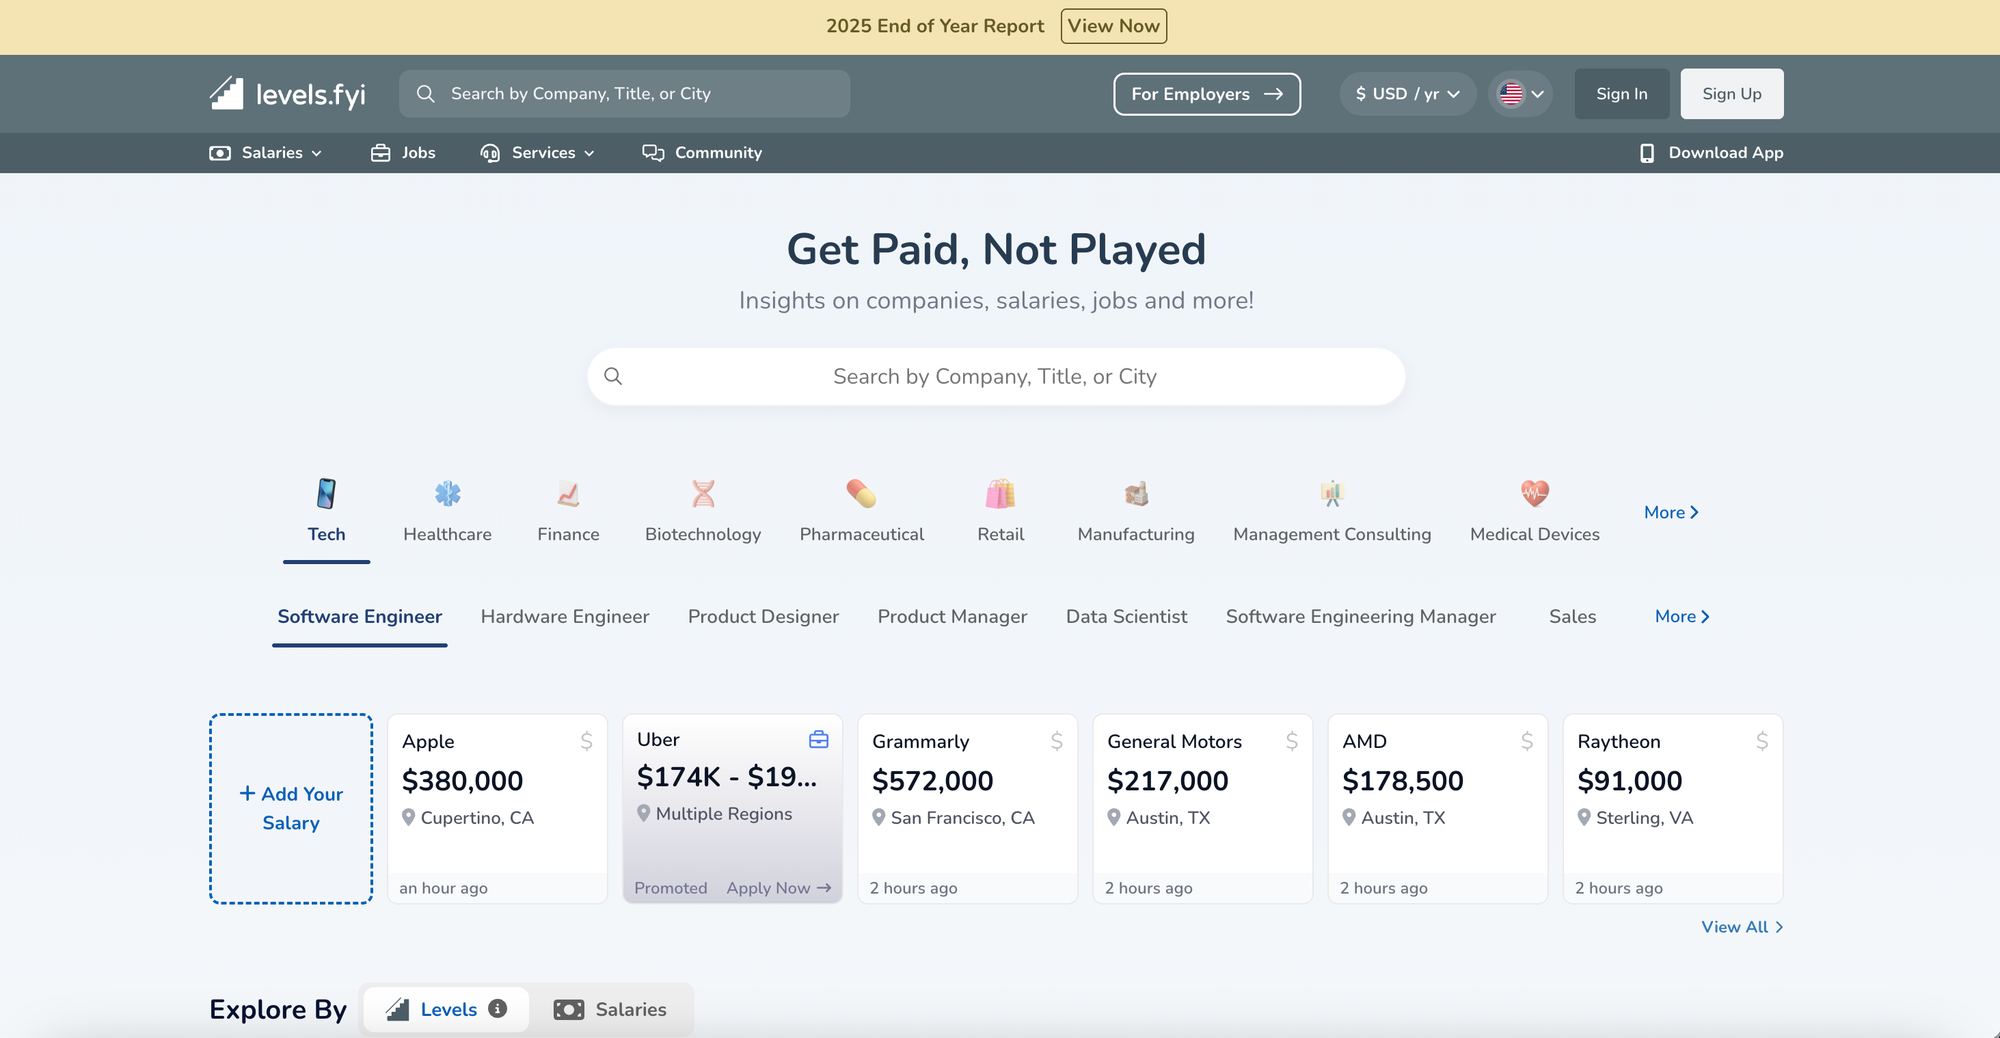This screenshot has width=2000, height=1038.
Task: Open the USD / yr currency dropdown
Action: click(1407, 94)
